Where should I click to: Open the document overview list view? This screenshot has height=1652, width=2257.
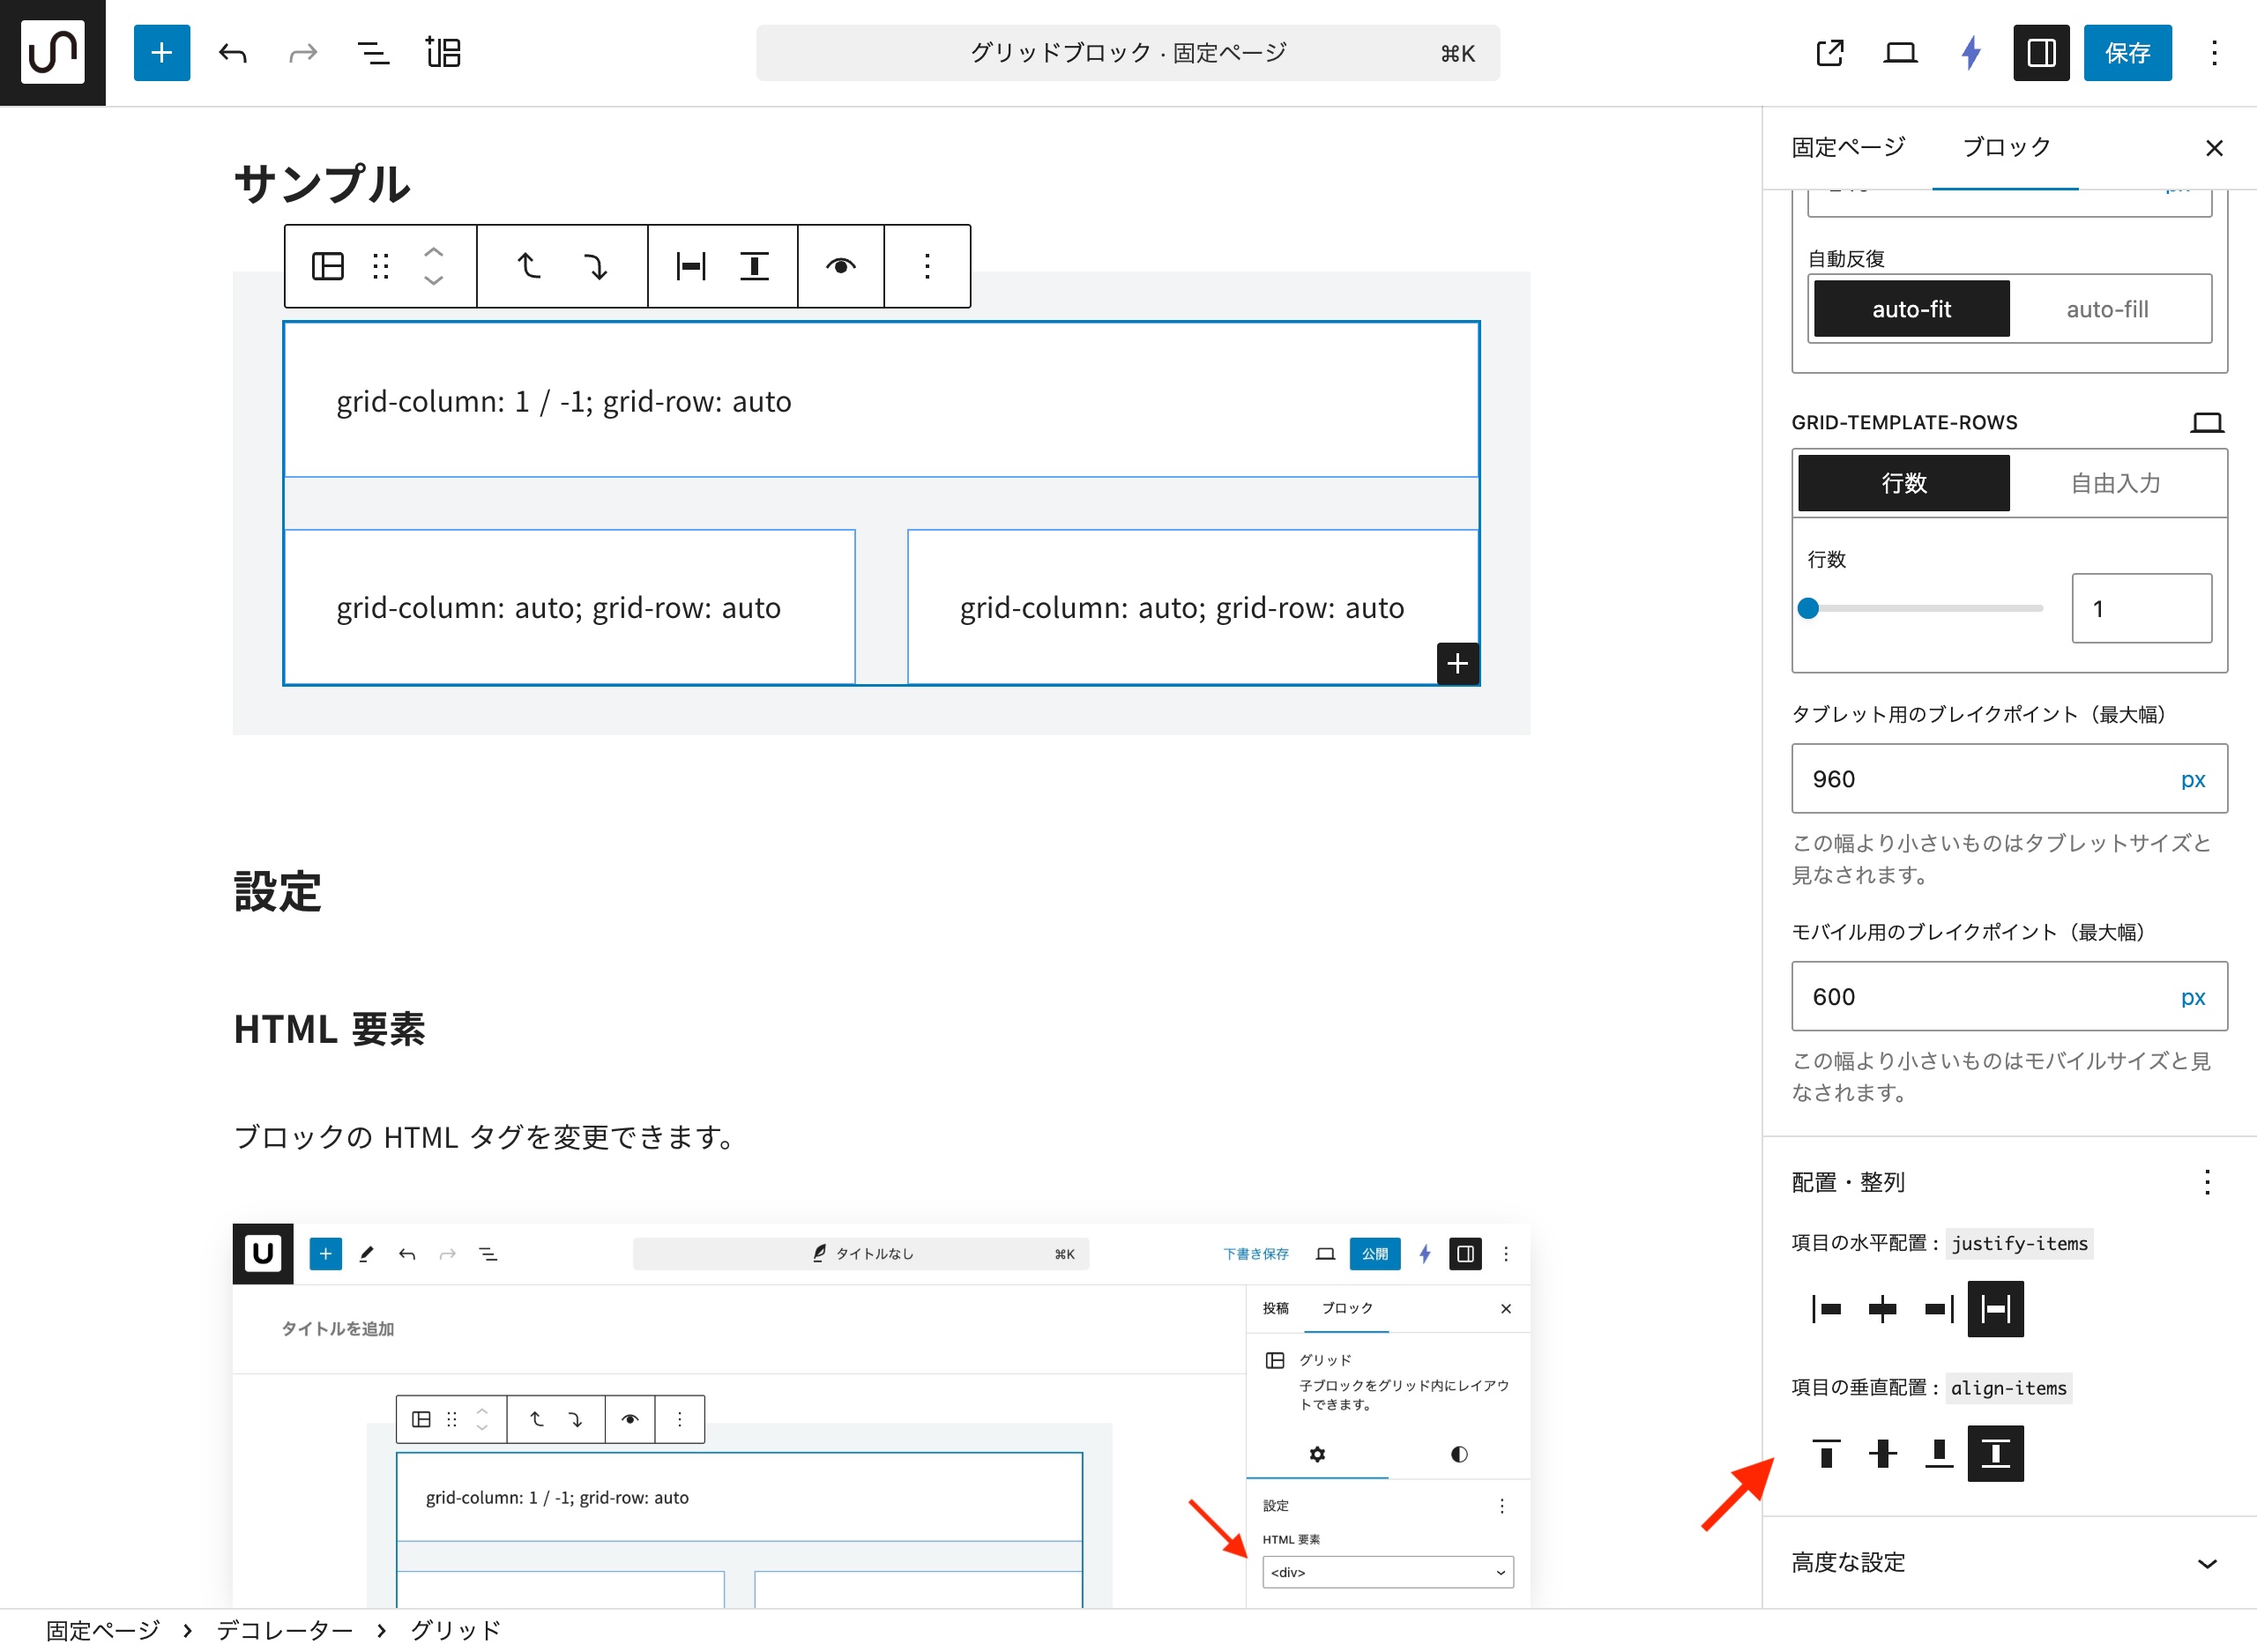click(373, 53)
